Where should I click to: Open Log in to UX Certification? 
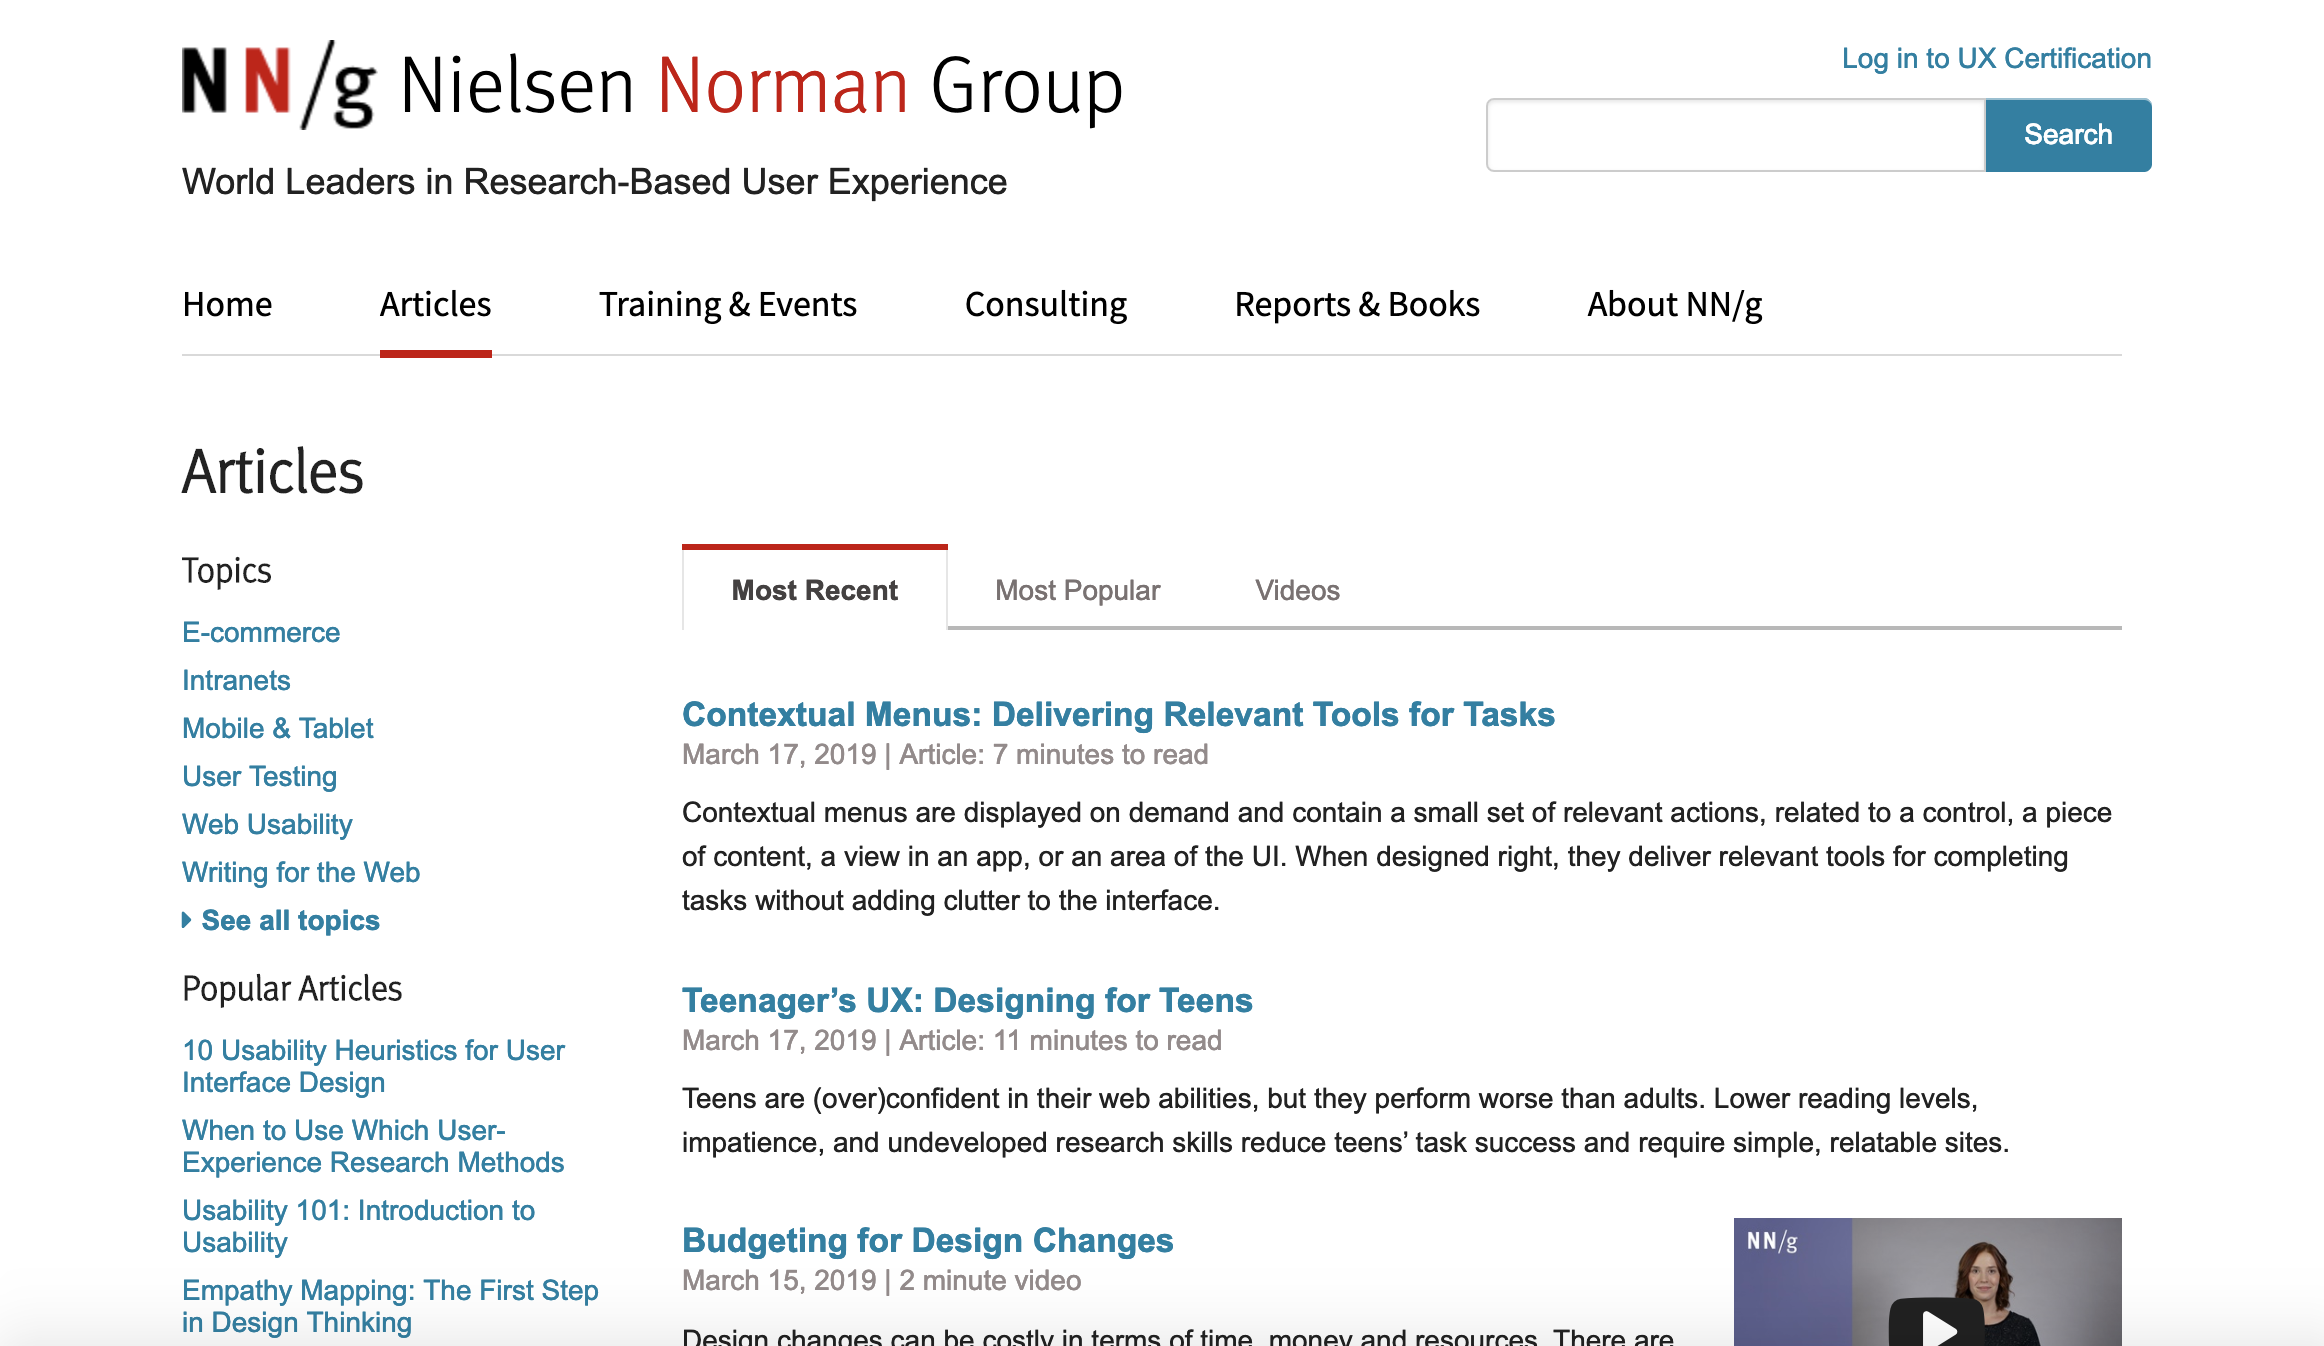1996,59
